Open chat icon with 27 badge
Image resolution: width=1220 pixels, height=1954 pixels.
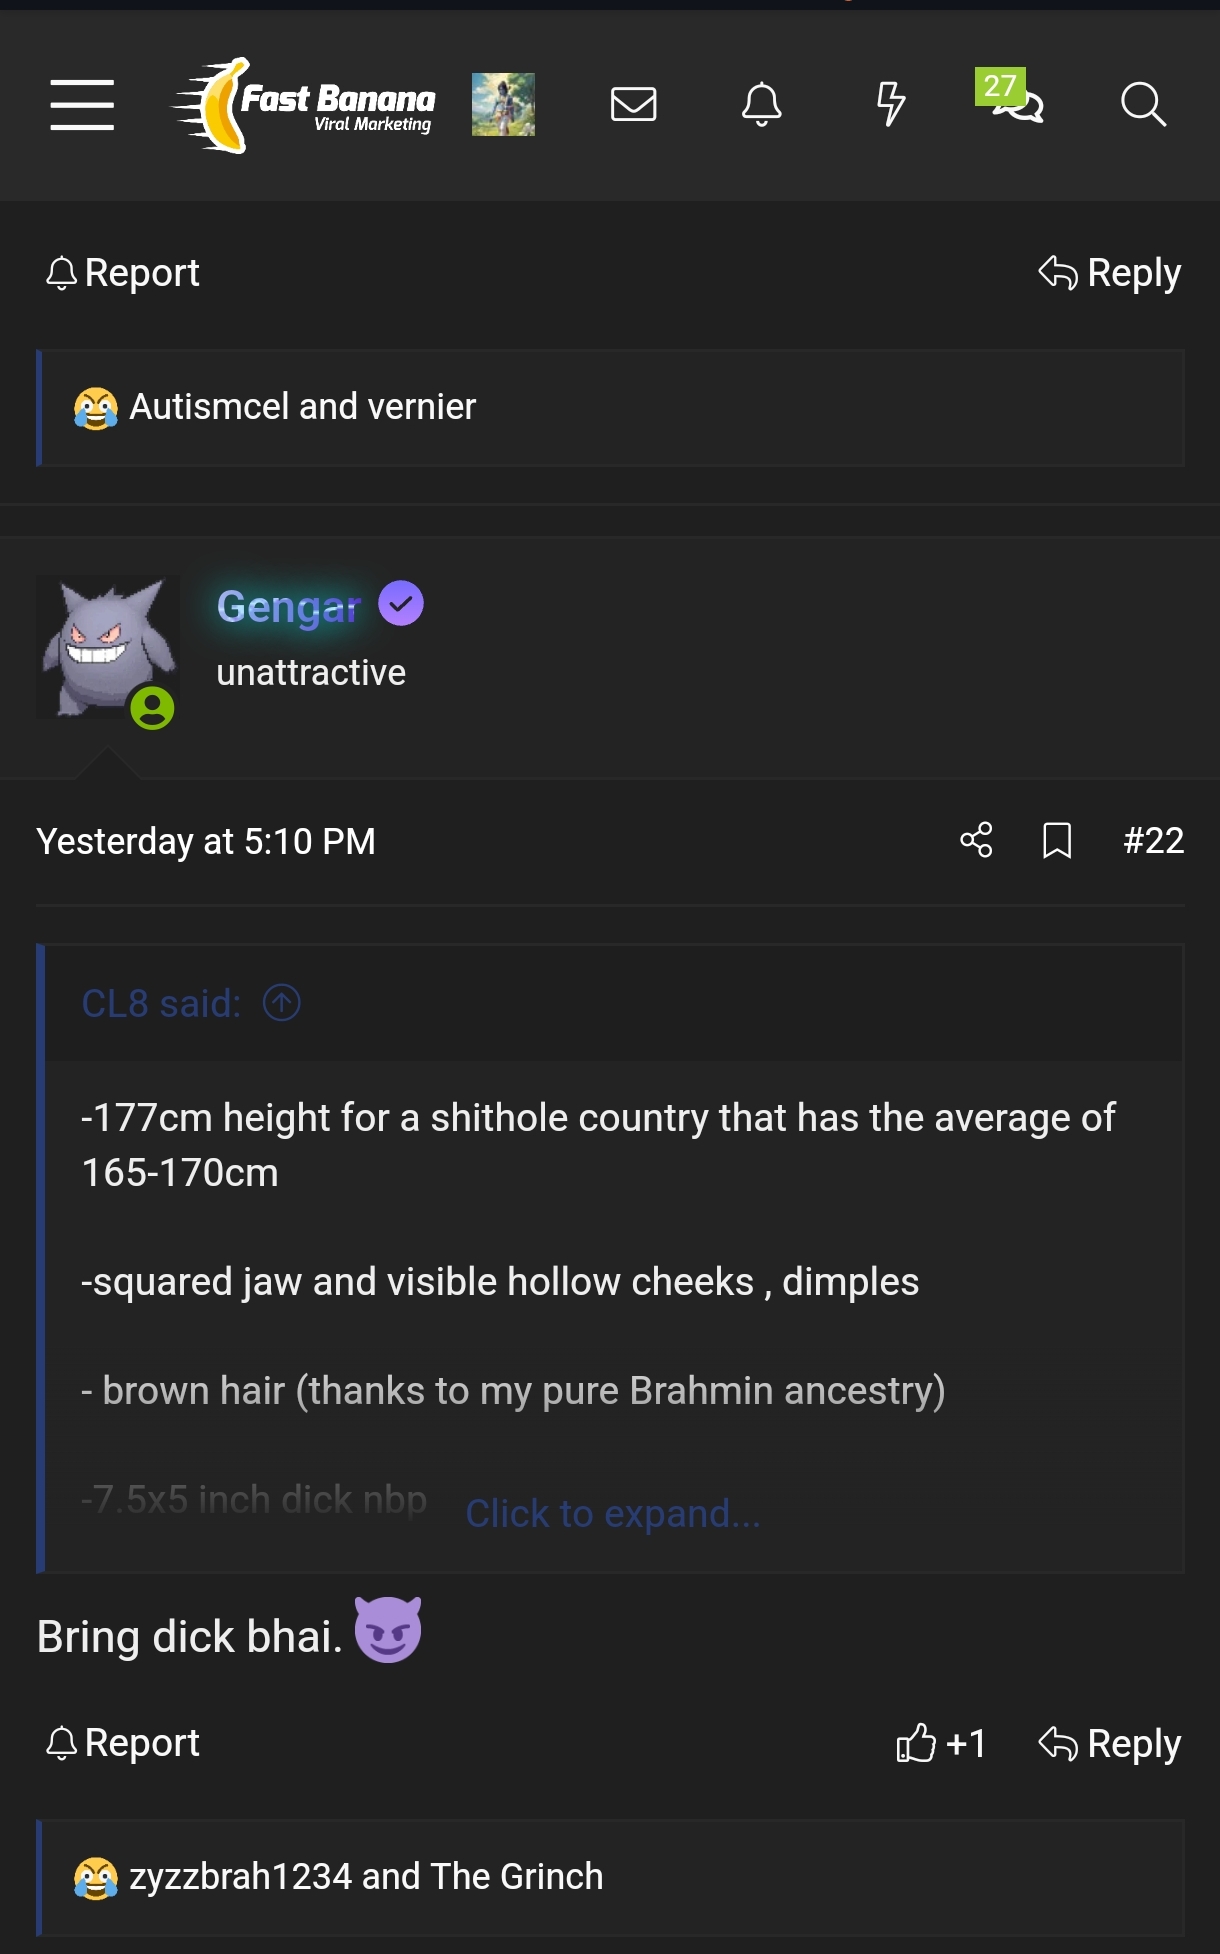pyautogui.click(x=1016, y=102)
